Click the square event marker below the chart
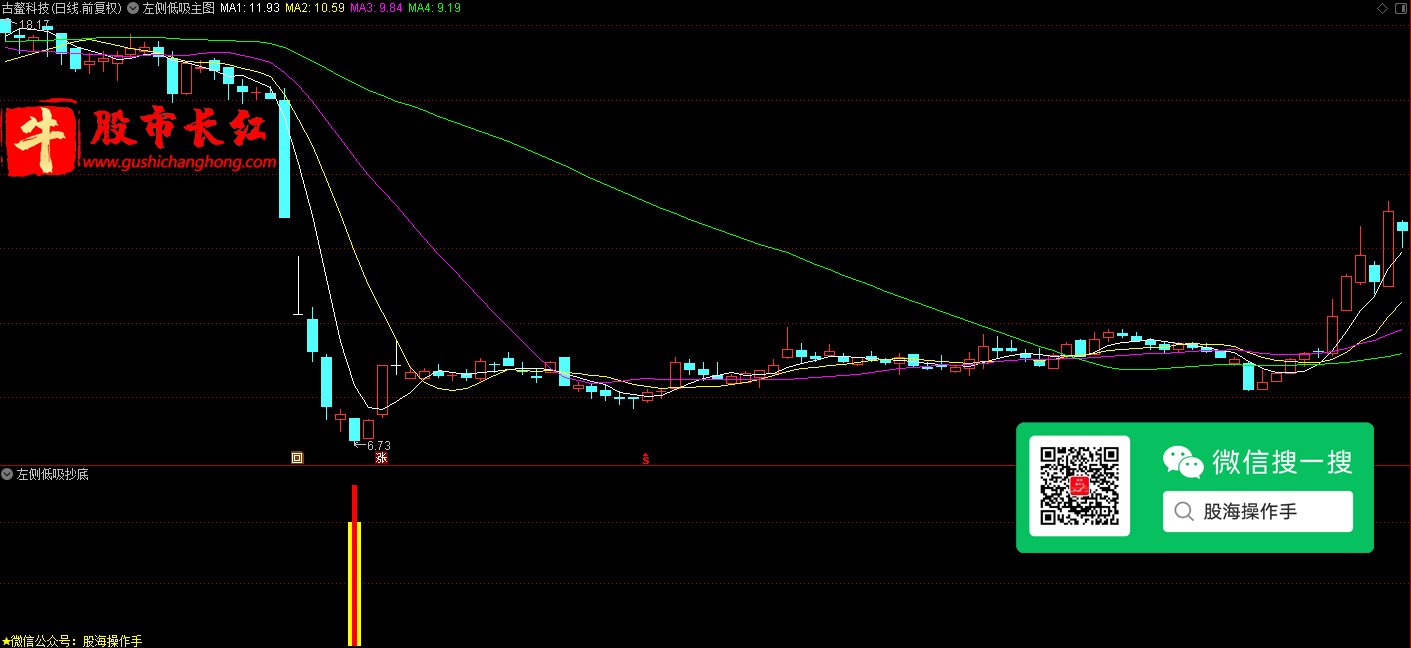This screenshot has height=648, width=1411. click(297, 458)
